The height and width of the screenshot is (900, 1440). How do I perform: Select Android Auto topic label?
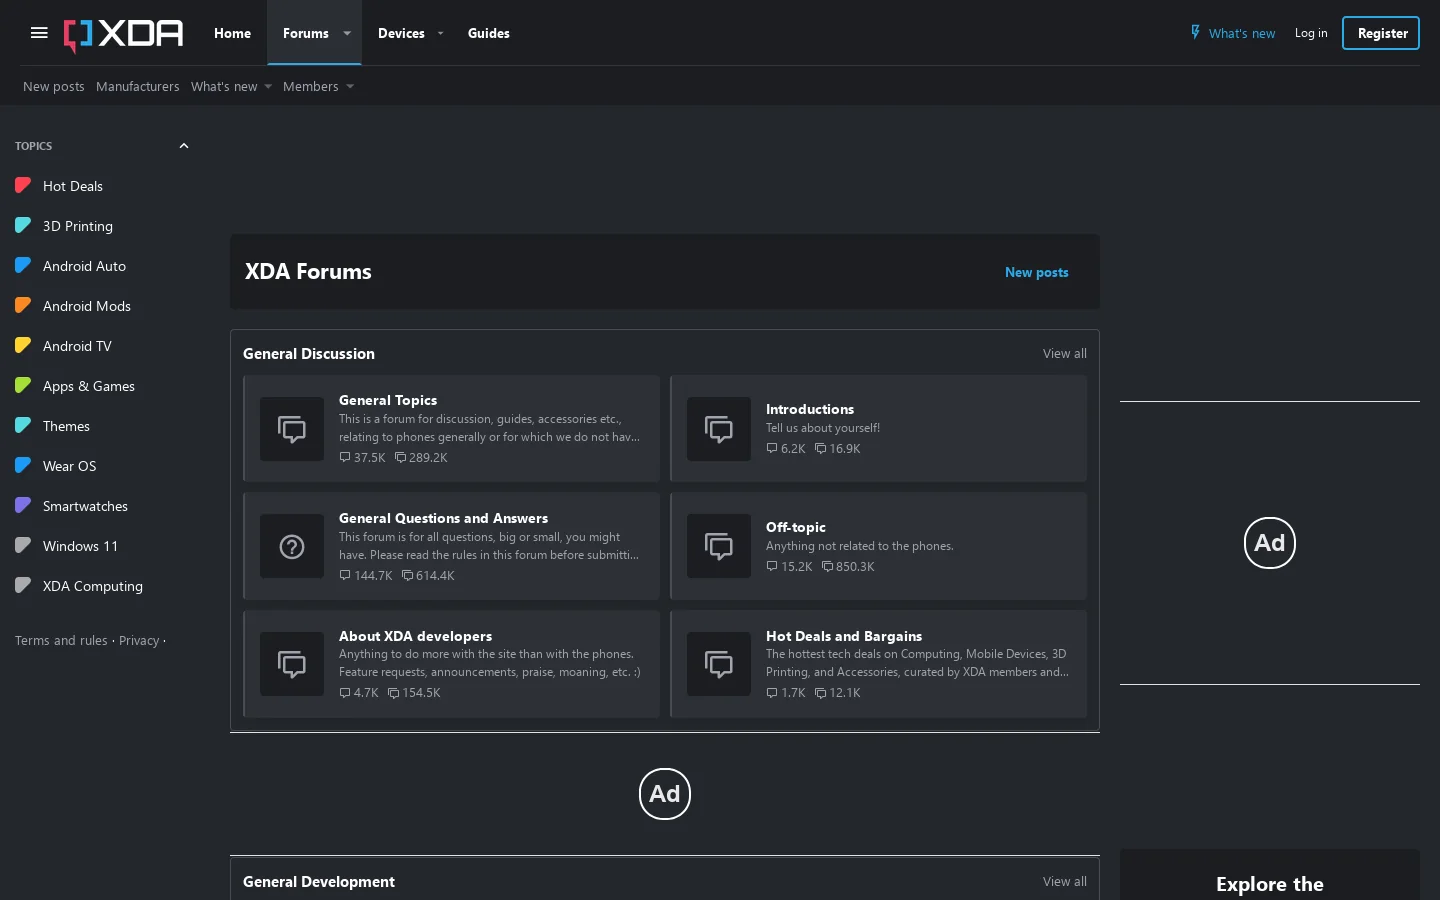pos(84,266)
